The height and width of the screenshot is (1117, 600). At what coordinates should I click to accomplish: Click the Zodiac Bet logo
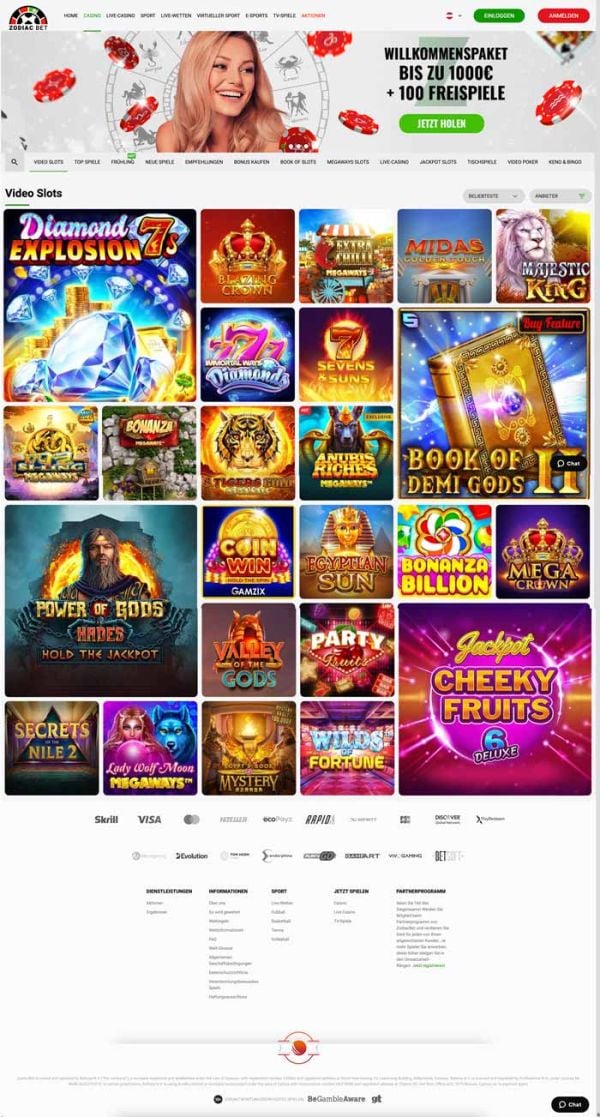[x=28, y=16]
